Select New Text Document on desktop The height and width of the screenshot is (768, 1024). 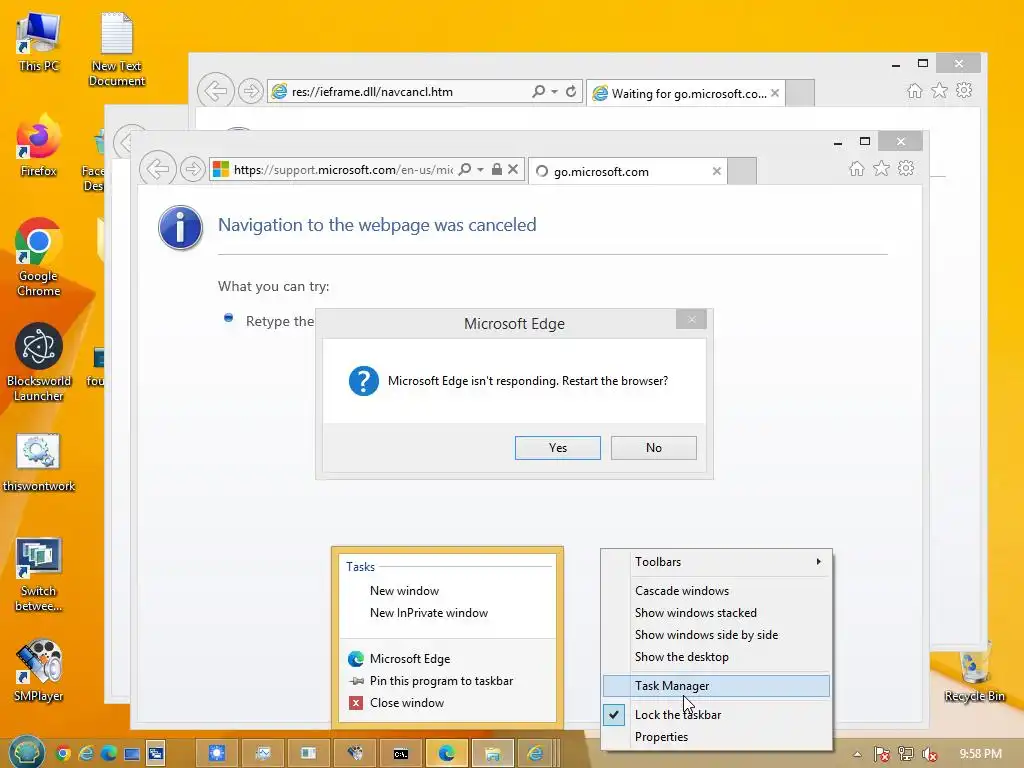coord(117,49)
